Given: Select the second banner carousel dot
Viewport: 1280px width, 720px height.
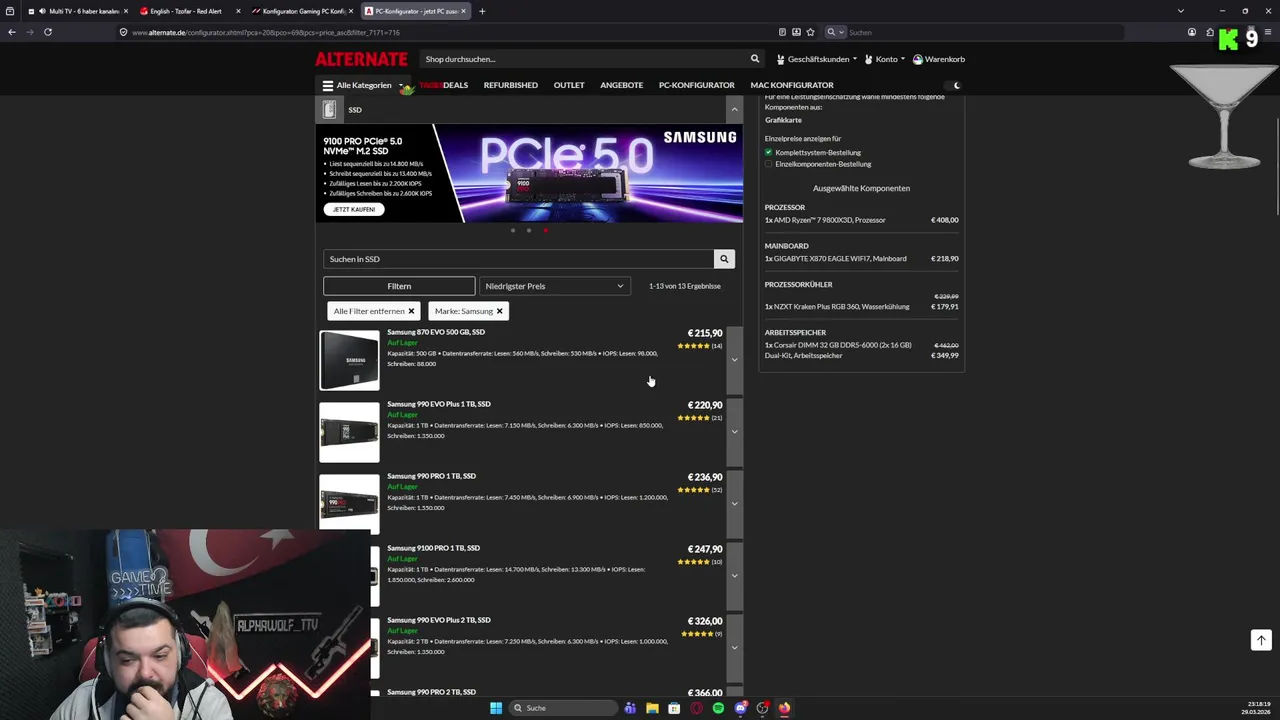Looking at the screenshot, I should click(x=529, y=230).
